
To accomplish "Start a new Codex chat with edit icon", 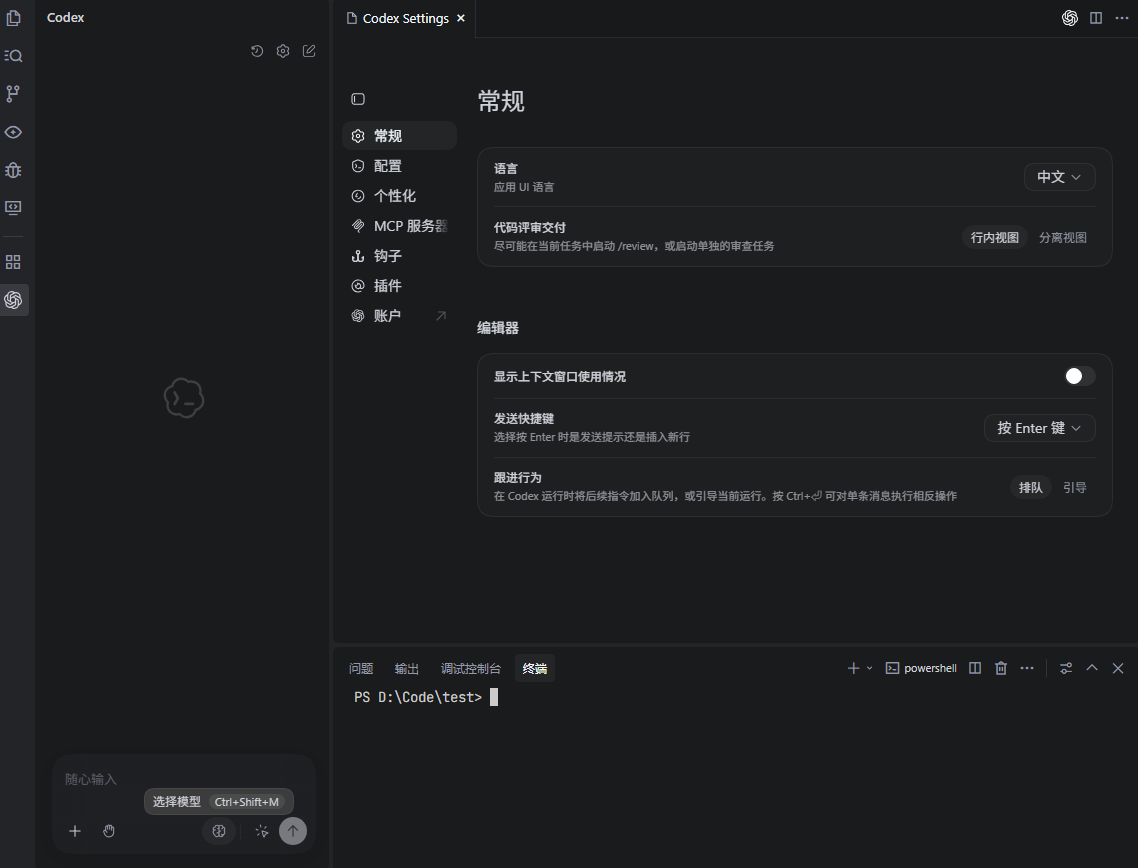I will pyautogui.click(x=309, y=51).
